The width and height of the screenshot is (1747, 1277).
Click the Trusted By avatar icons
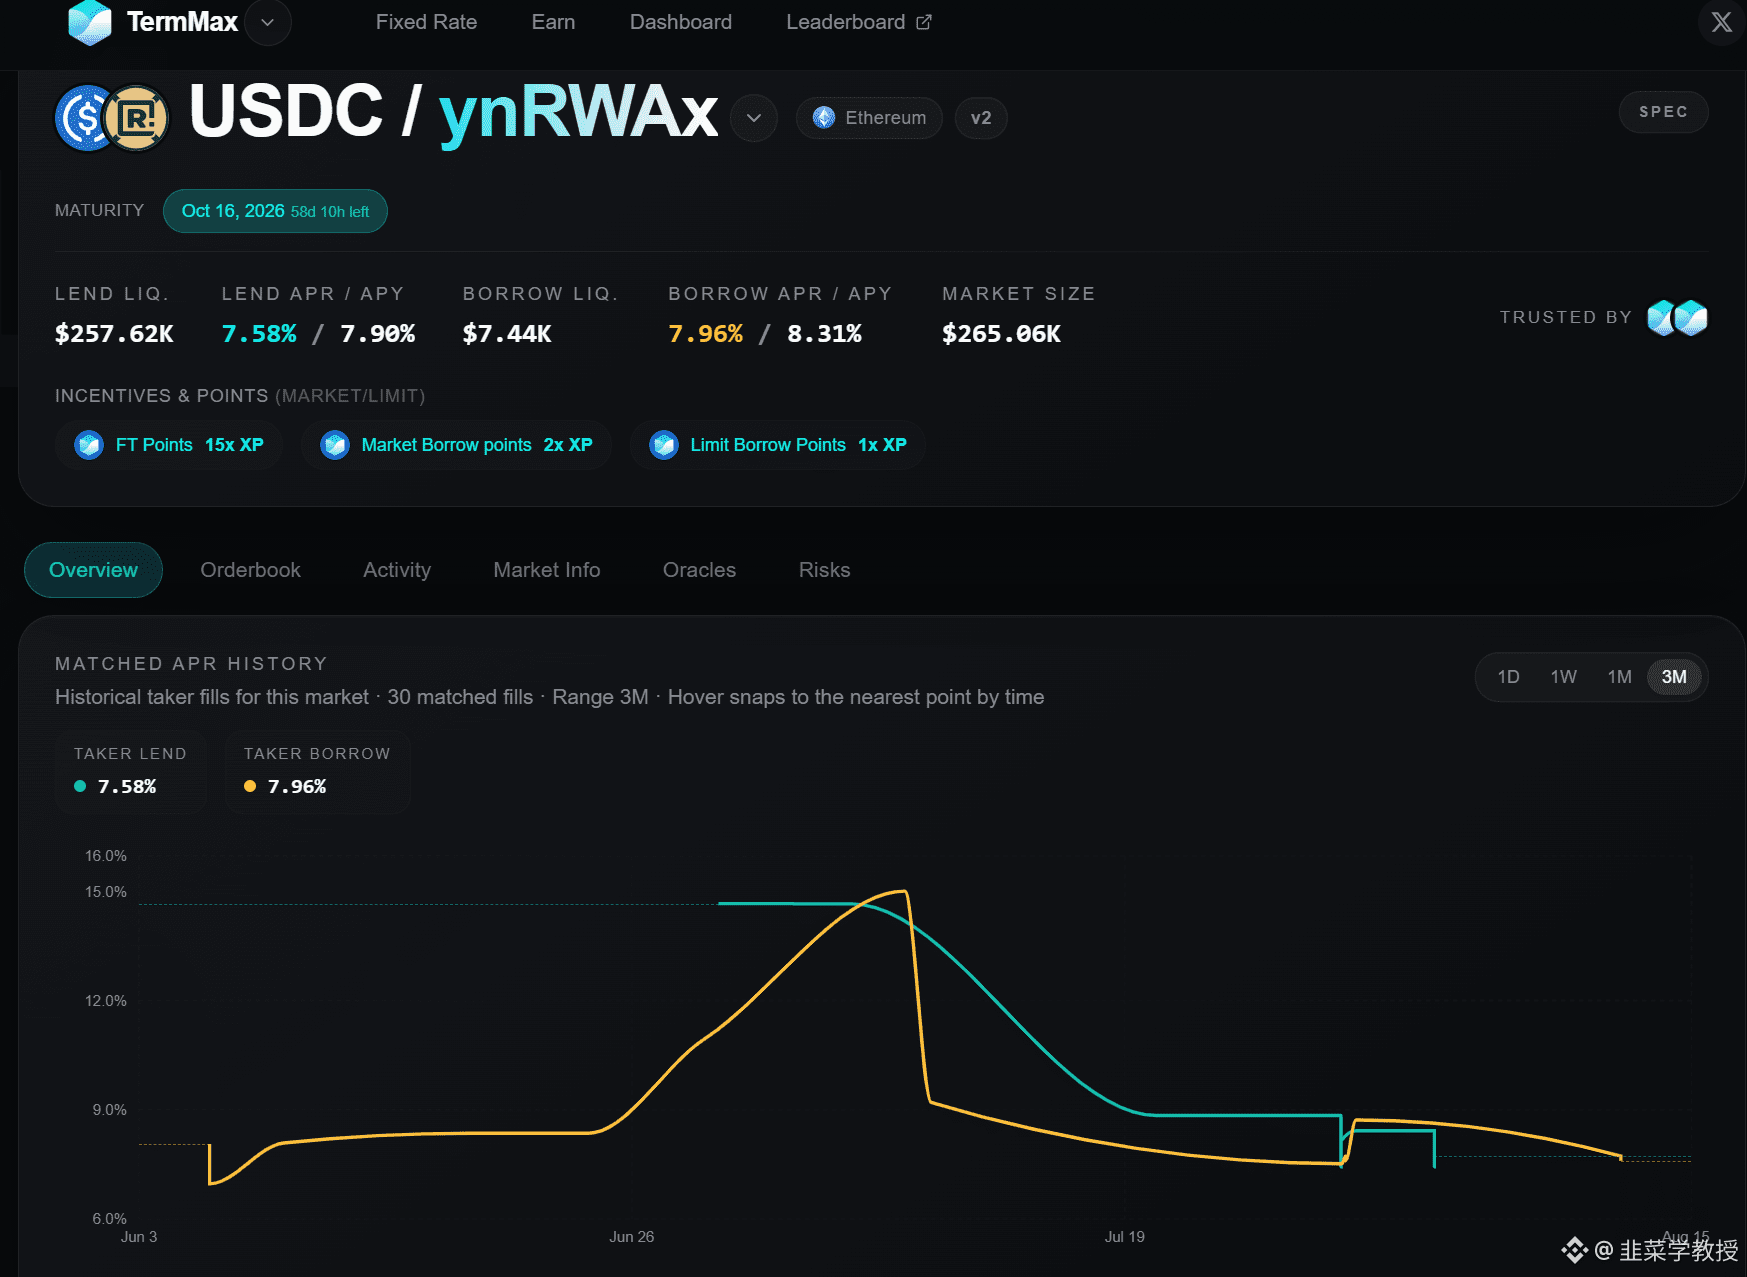1677,318
